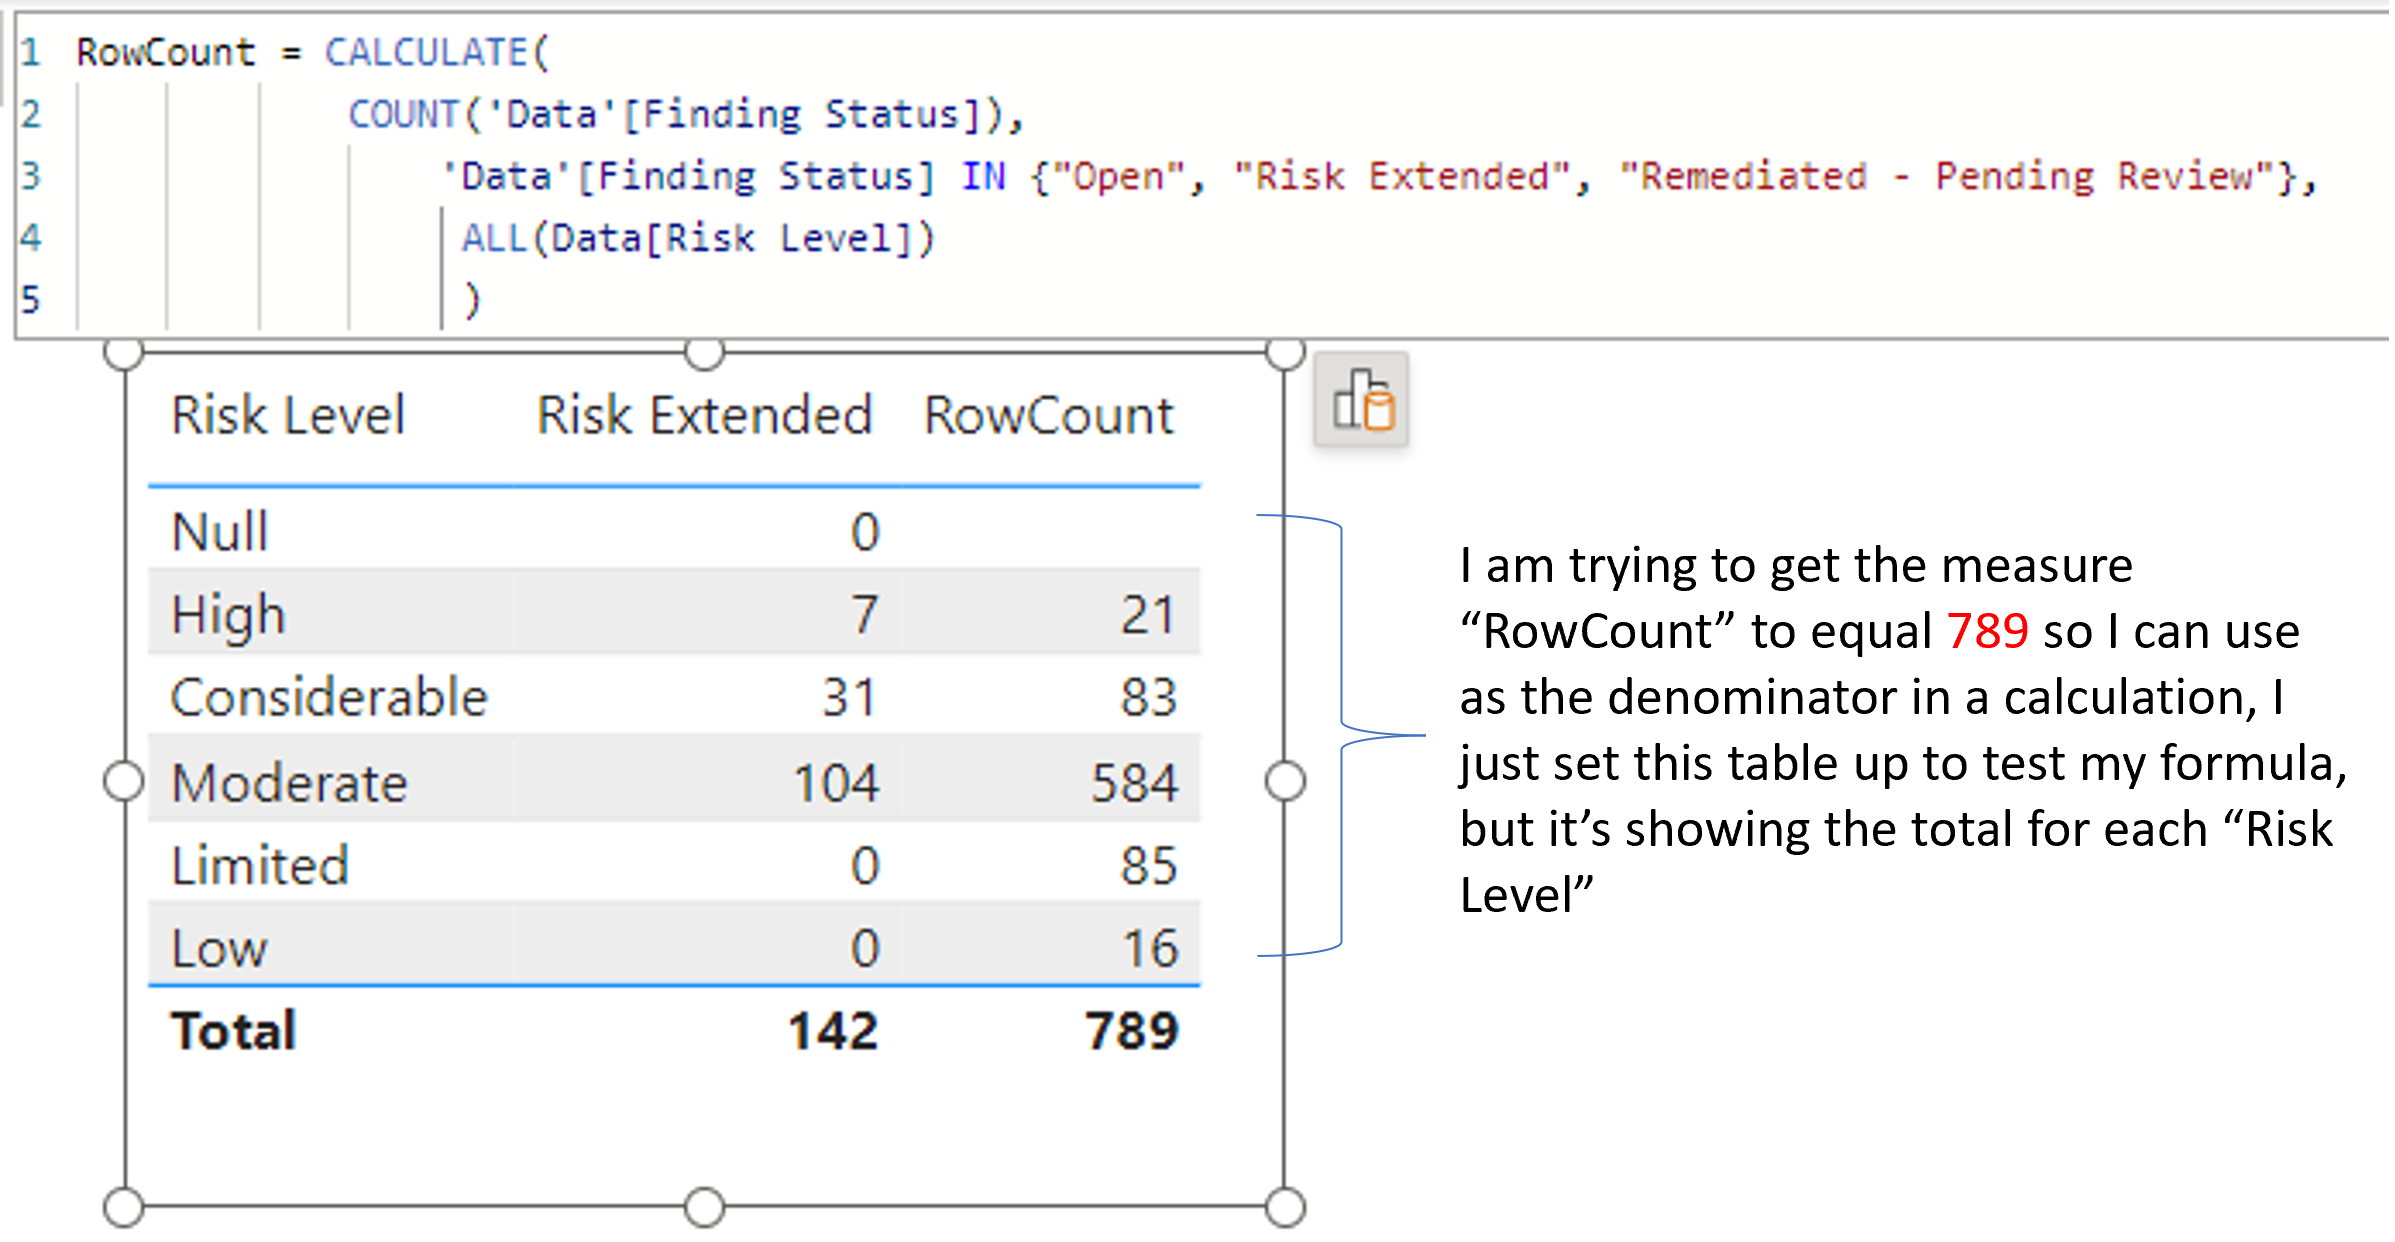Viewport: 2395px width, 1242px height.
Task: Click the COUNT function in formula line 2
Action: [x=404, y=114]
